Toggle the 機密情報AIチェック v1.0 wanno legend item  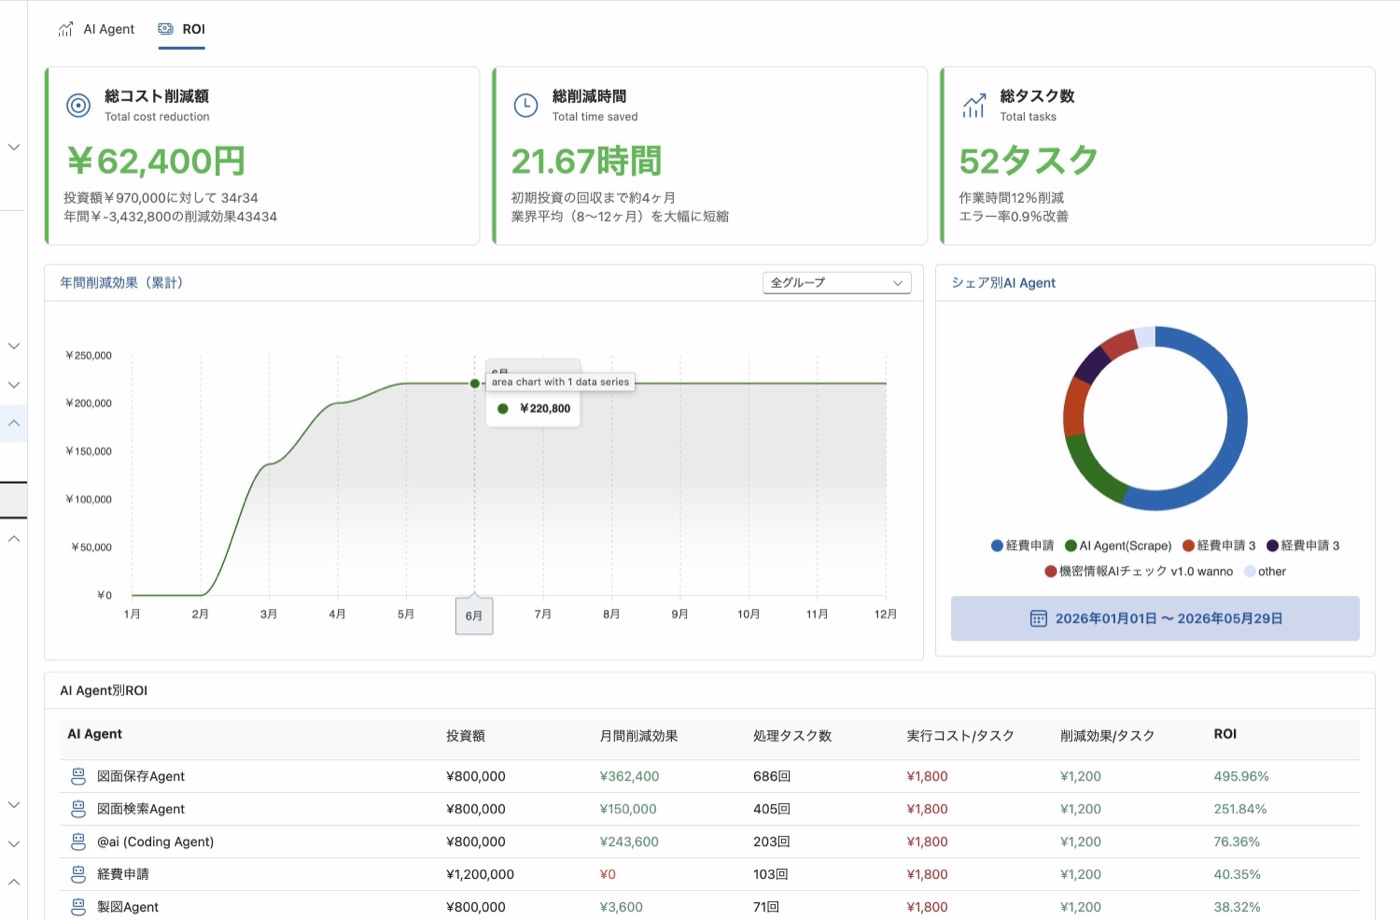pos(1139,572)
